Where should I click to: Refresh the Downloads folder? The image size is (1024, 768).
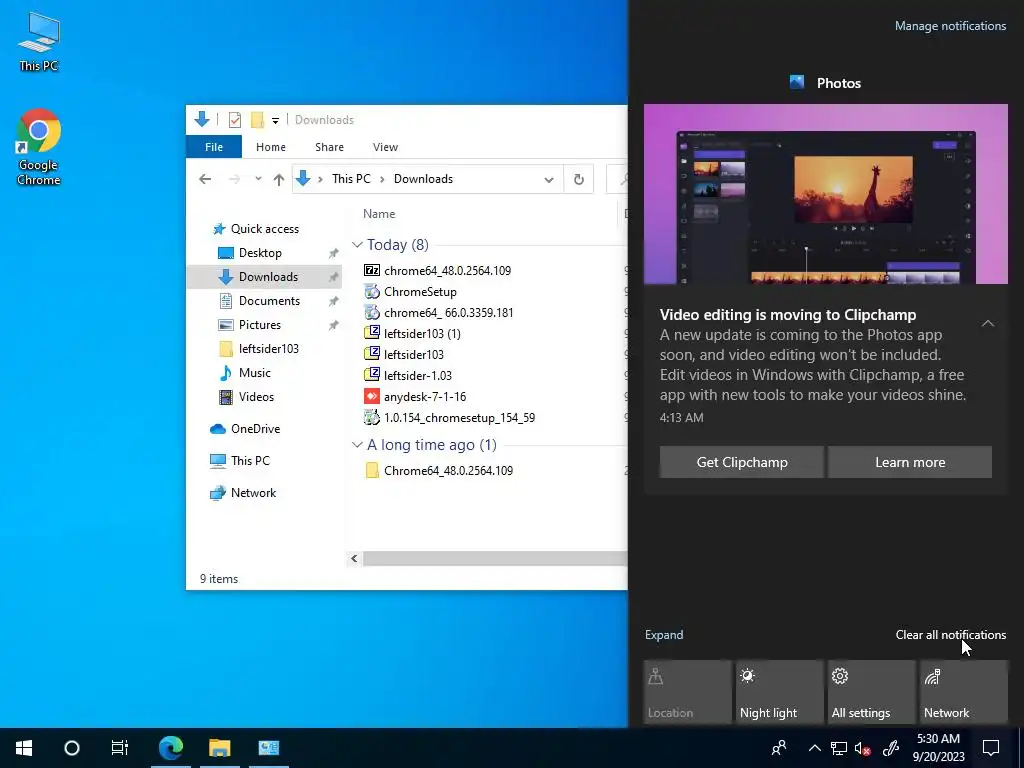(579, 180)
